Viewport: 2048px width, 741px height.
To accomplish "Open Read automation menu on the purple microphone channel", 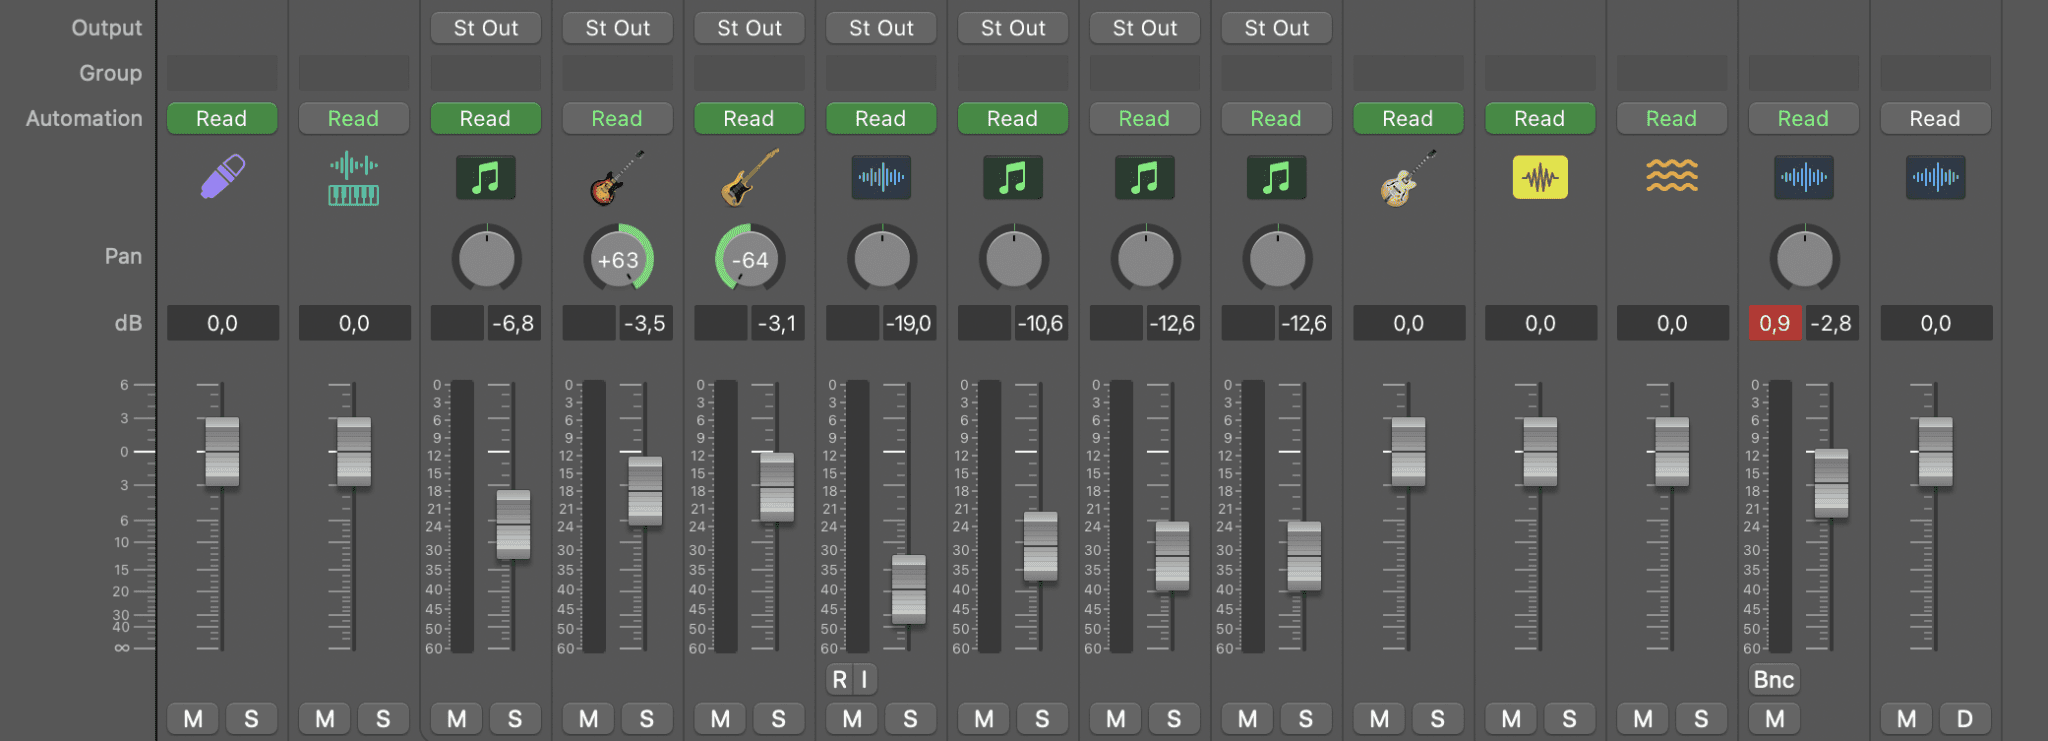I will click(221, 118).
